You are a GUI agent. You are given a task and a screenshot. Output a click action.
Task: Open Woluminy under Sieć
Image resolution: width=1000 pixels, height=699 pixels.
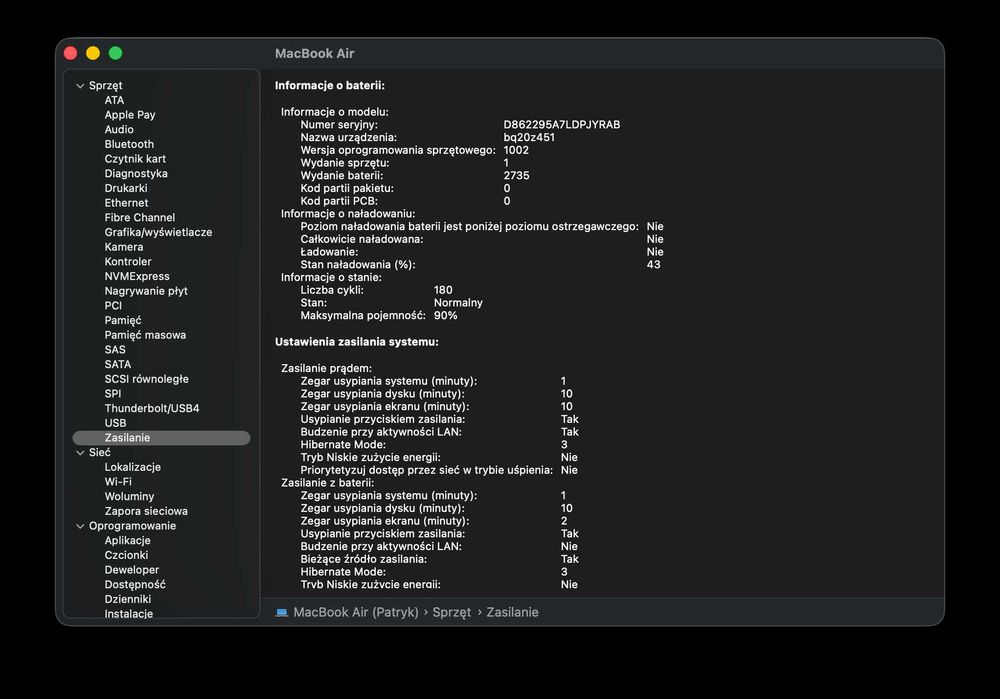(x=129, y=496)
